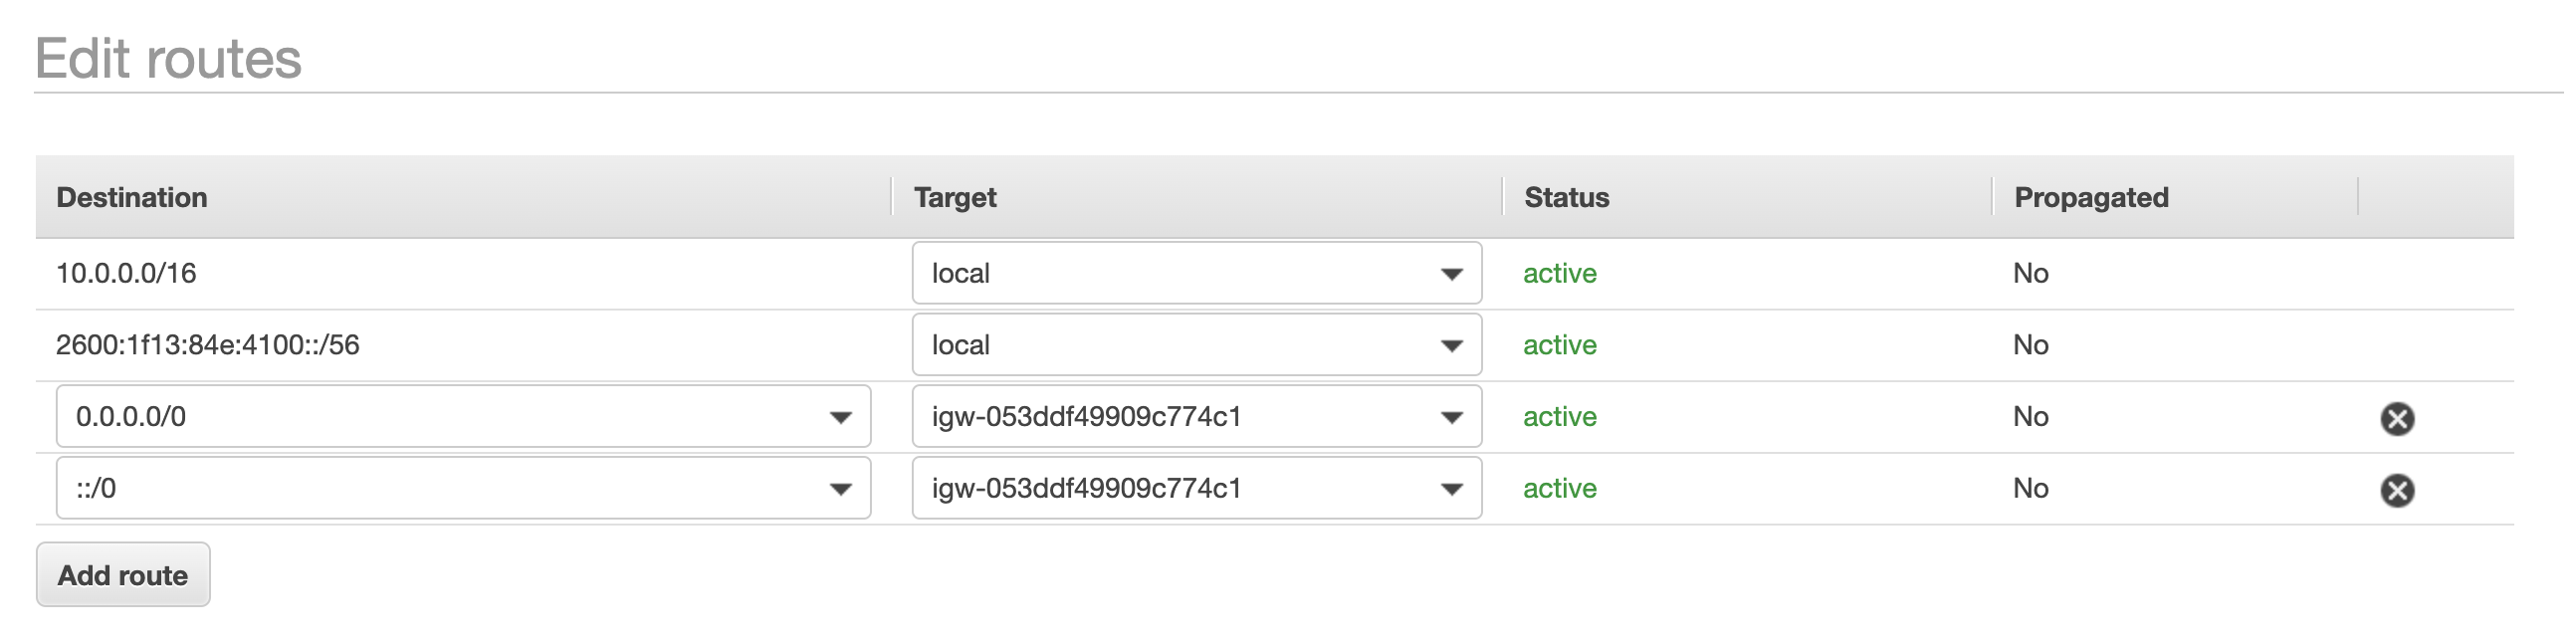Open Target dropdown in 0.0.0.0/0 row
Viewport: 2576px width, 643px height.
pos(1196,417)
